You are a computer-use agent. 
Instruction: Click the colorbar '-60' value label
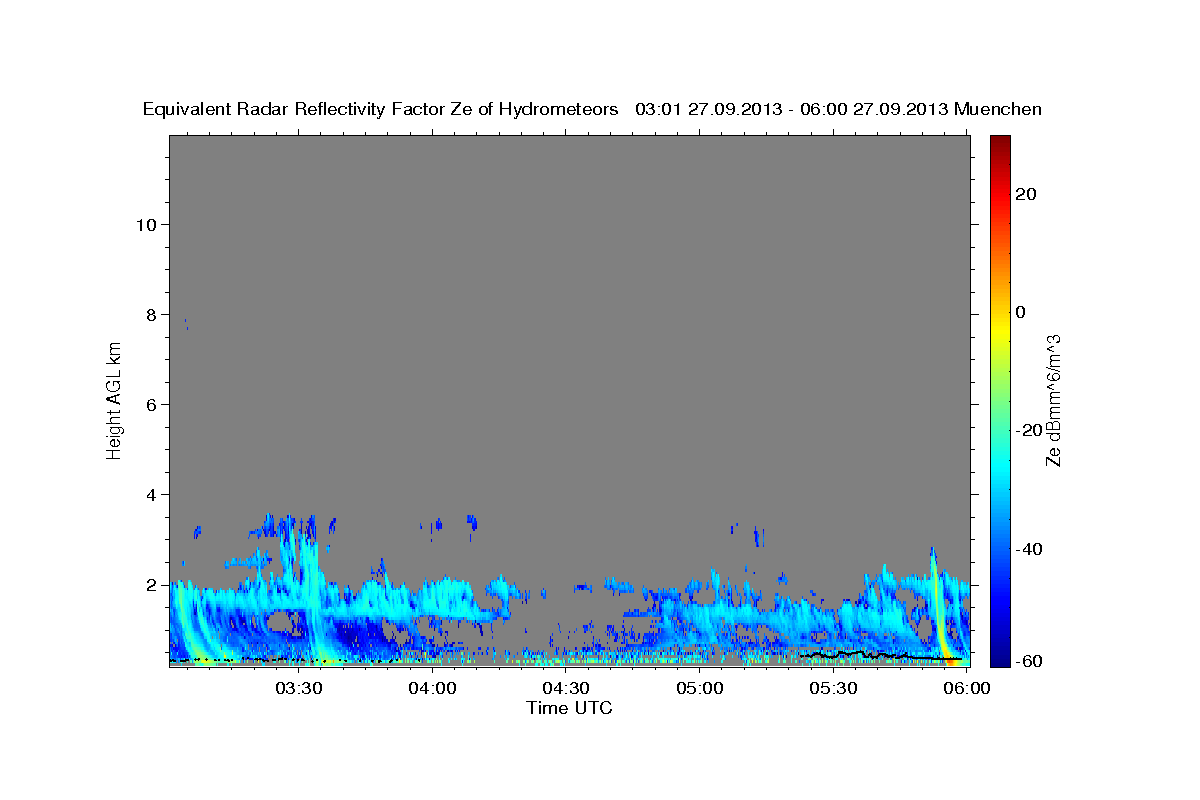tap(1029, 661)
